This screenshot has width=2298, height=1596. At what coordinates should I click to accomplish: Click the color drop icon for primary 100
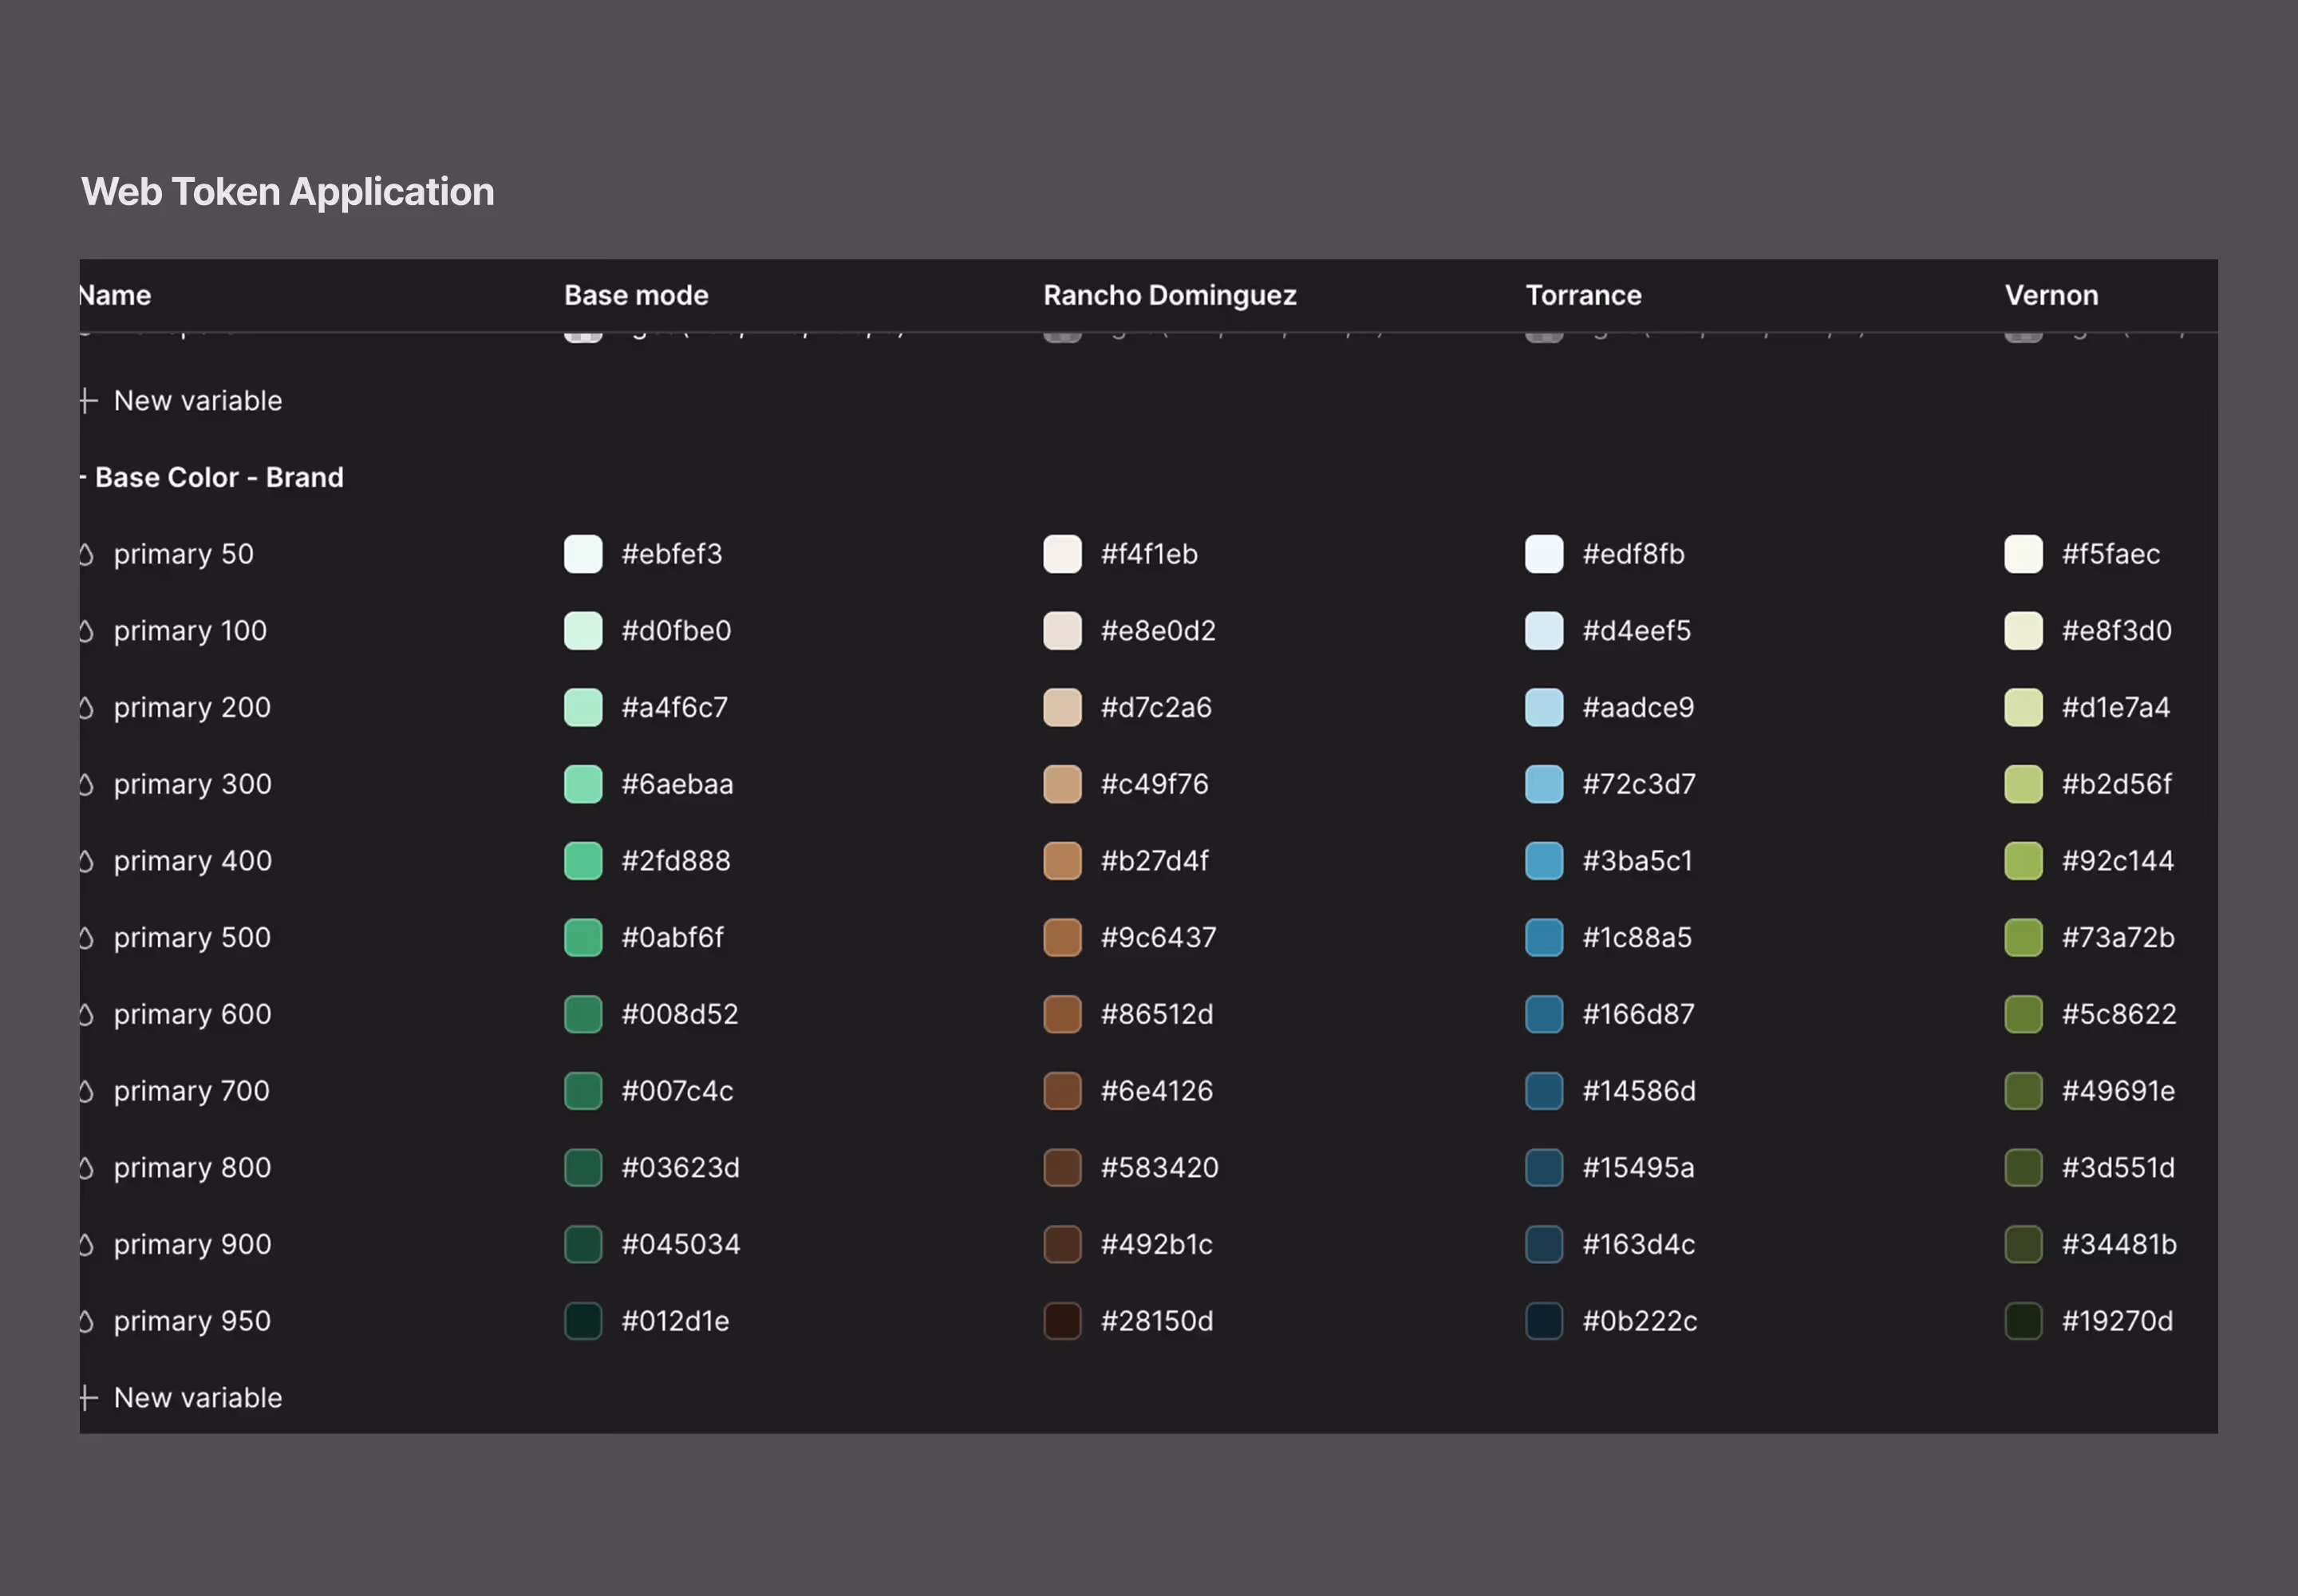tap(86, 631)
